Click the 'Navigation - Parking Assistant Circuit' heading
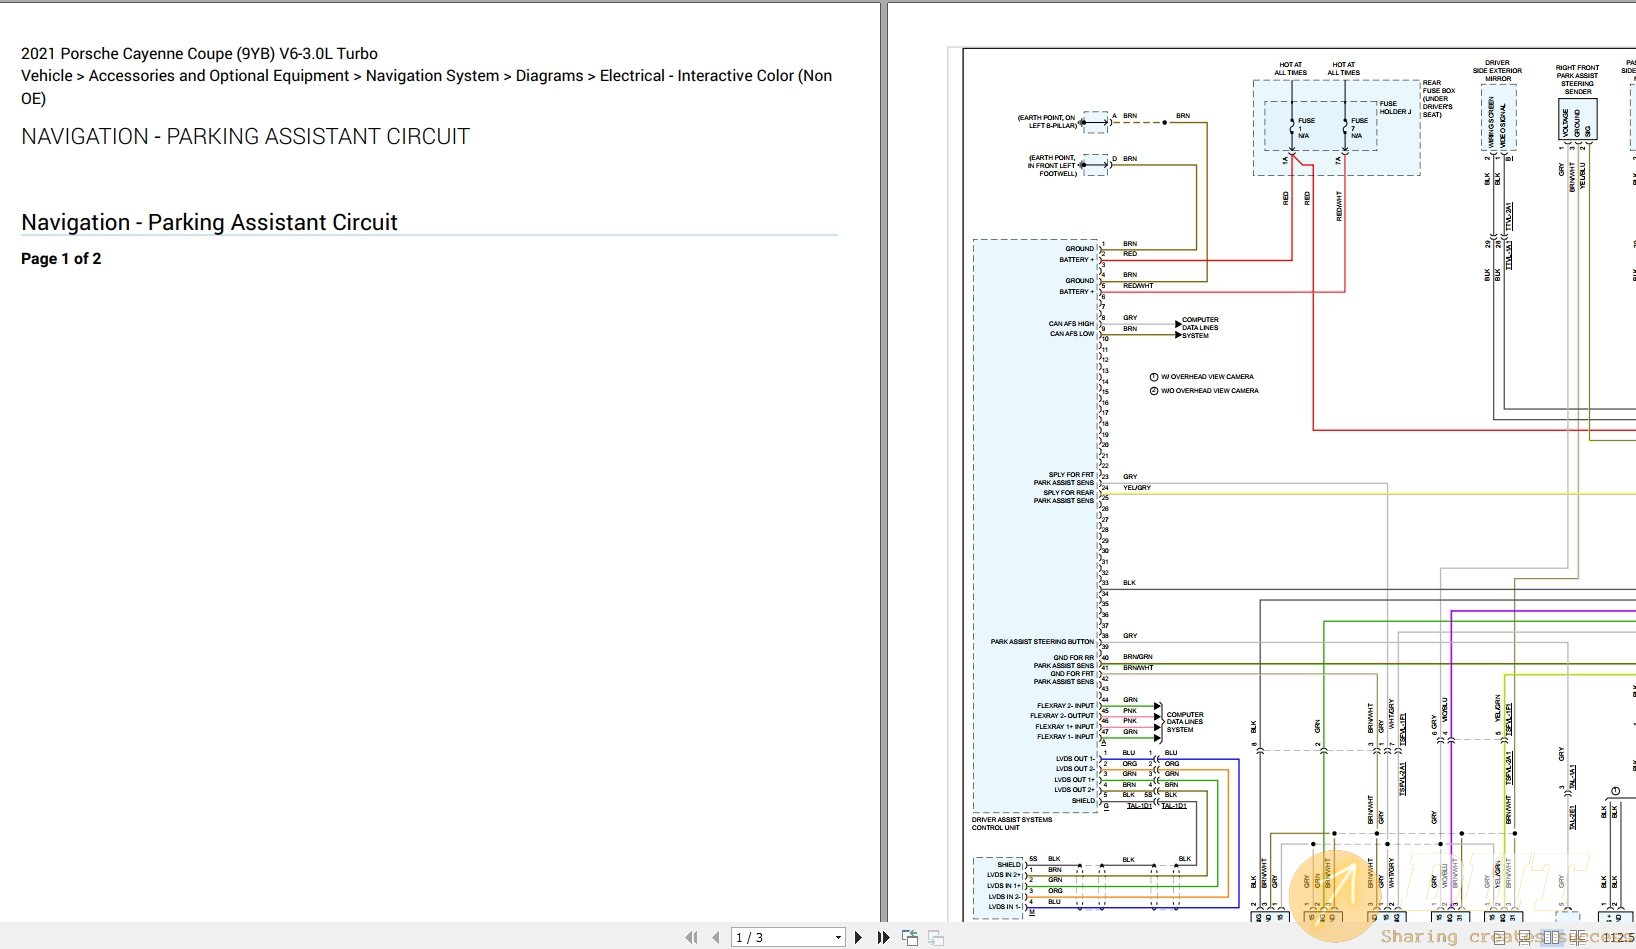1636x949 pixels. [x=209, y=222]
